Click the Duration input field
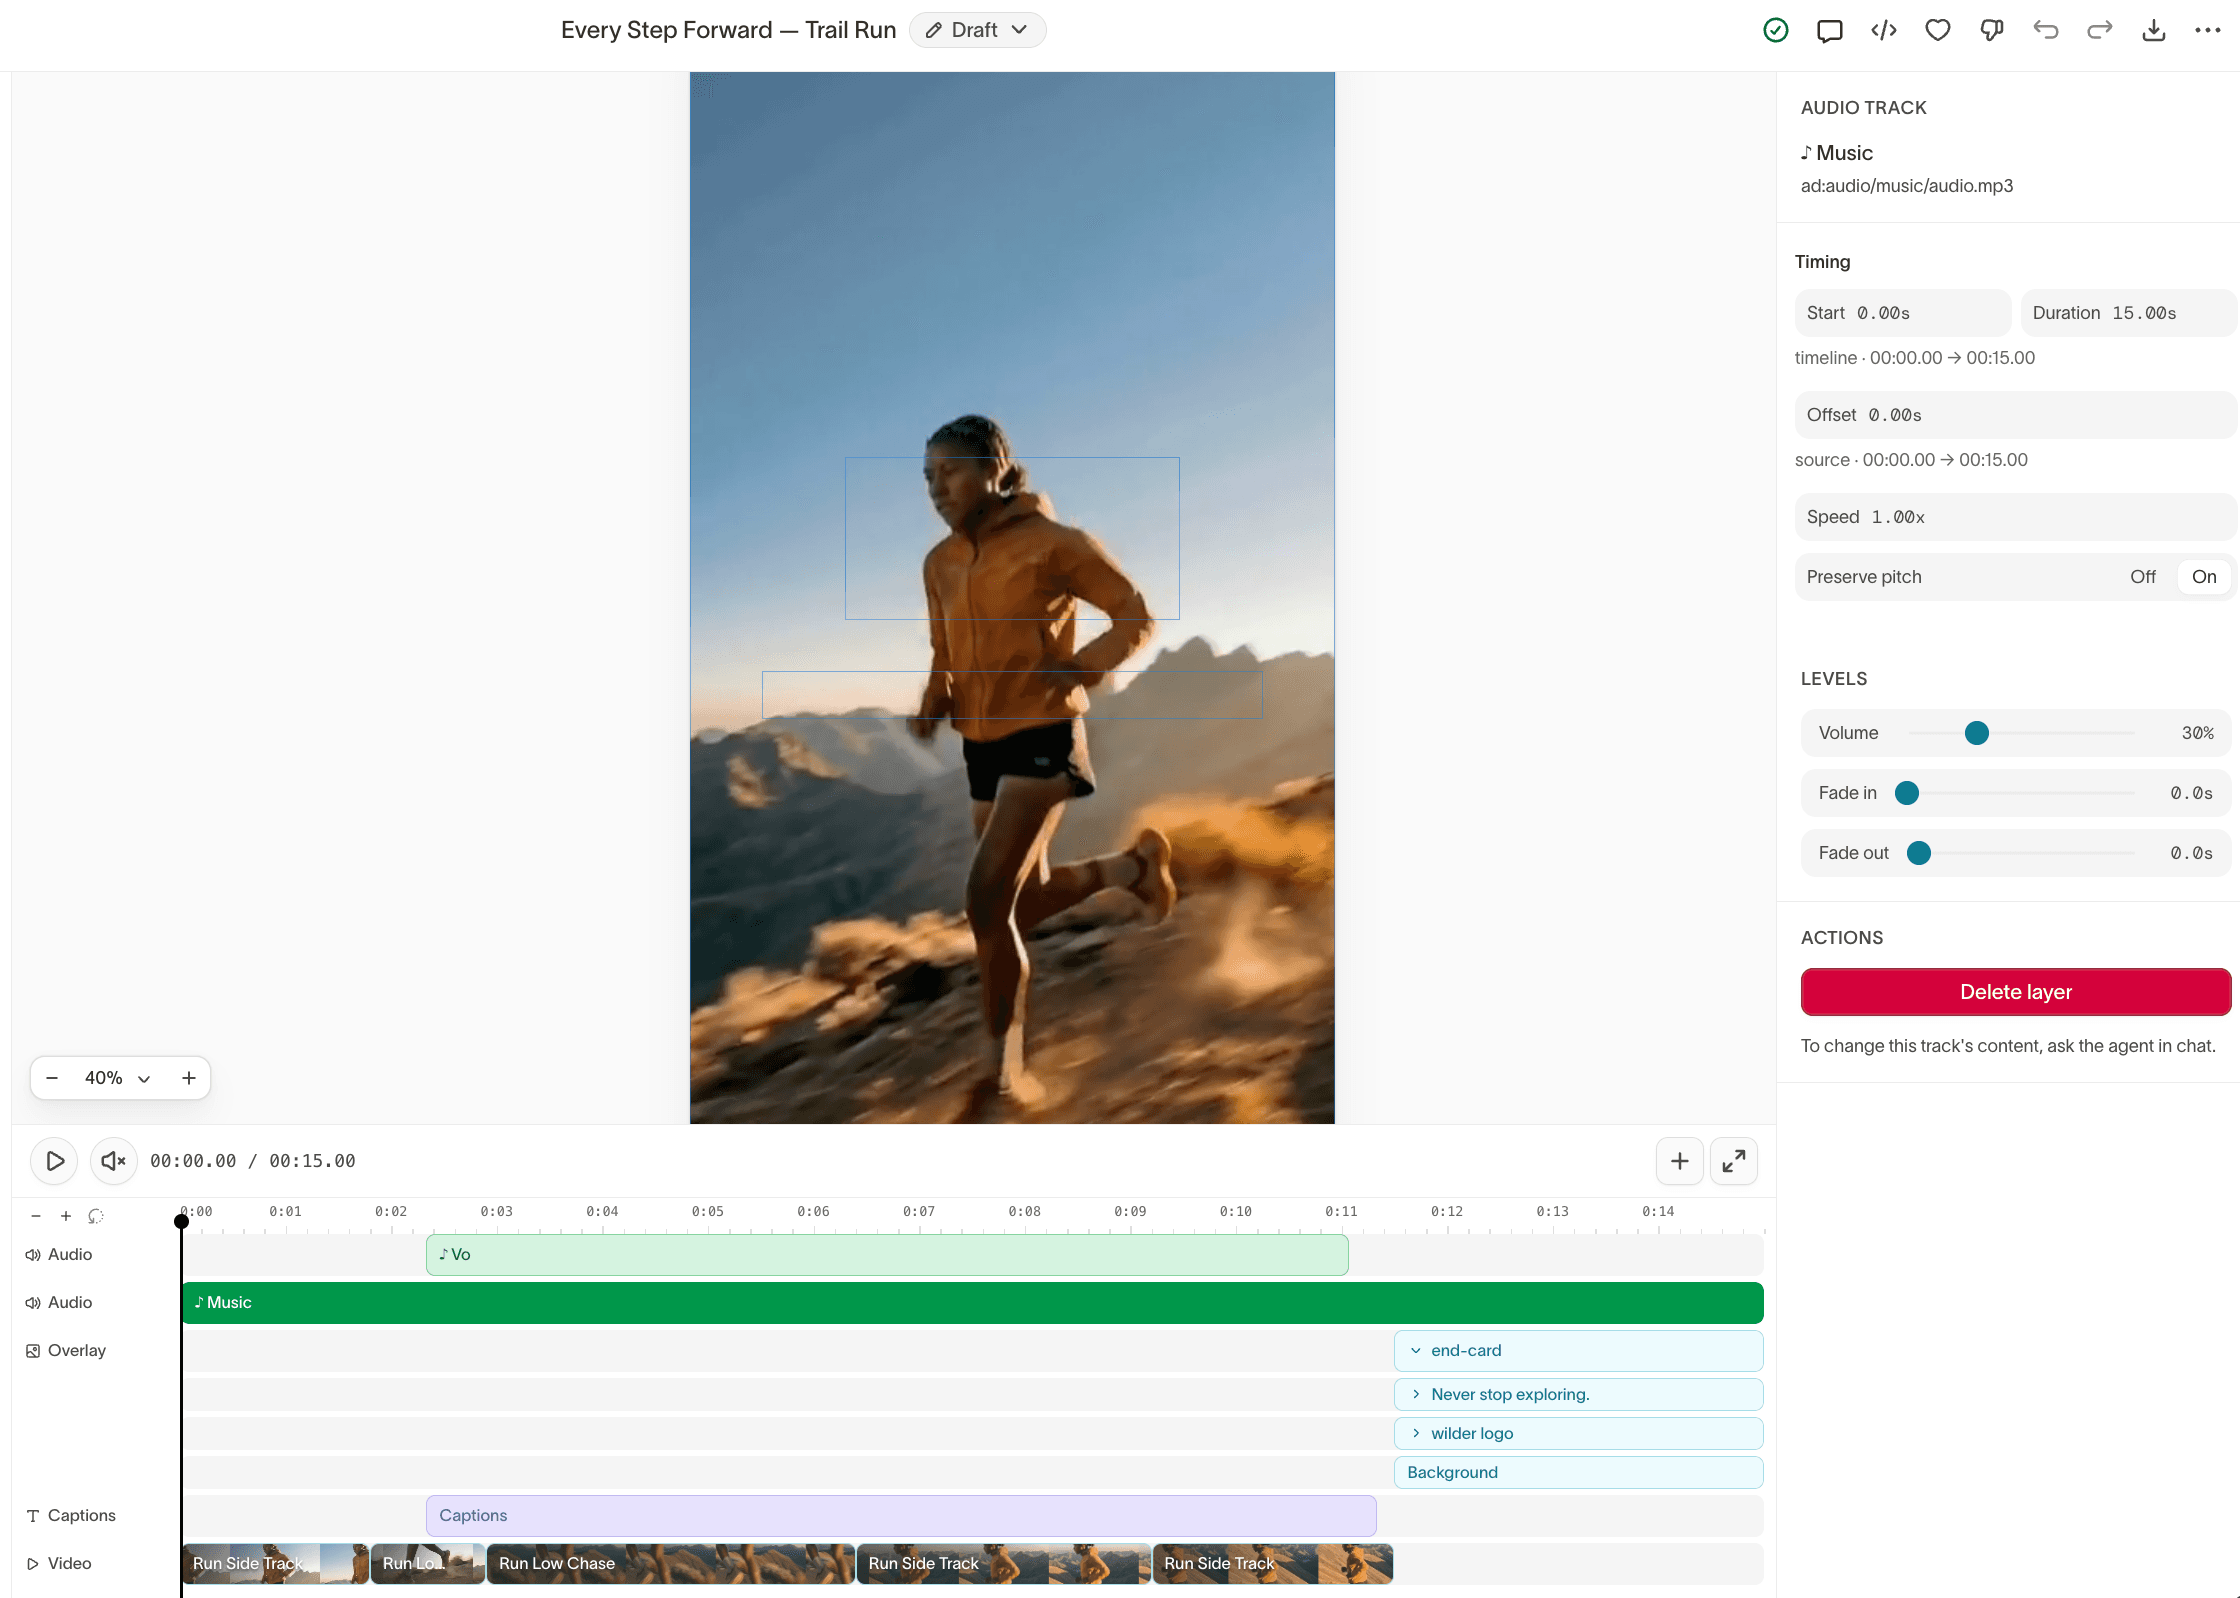 (2128, 313)
